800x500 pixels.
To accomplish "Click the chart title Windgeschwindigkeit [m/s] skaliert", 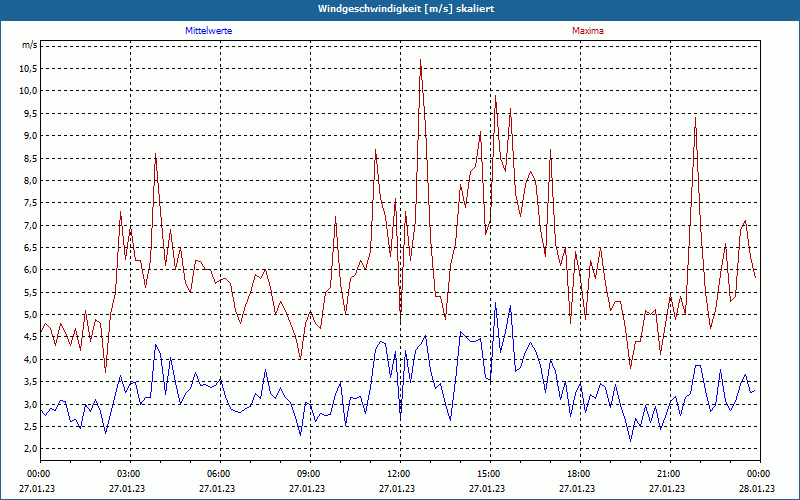I will pos(406,9).
